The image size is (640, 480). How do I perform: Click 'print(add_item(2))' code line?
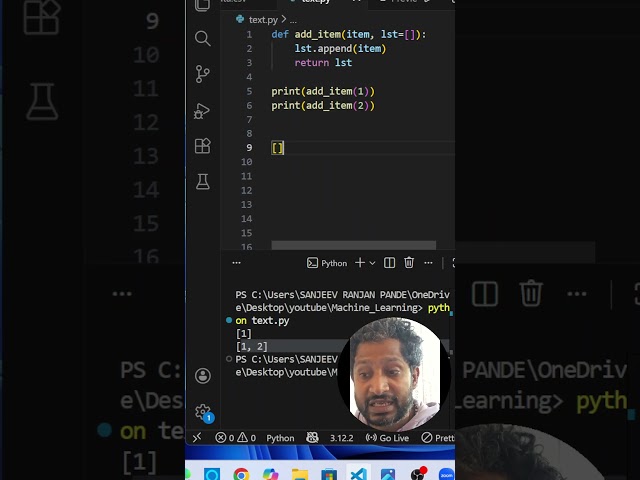pyautogui.click(x=323, y=106)
